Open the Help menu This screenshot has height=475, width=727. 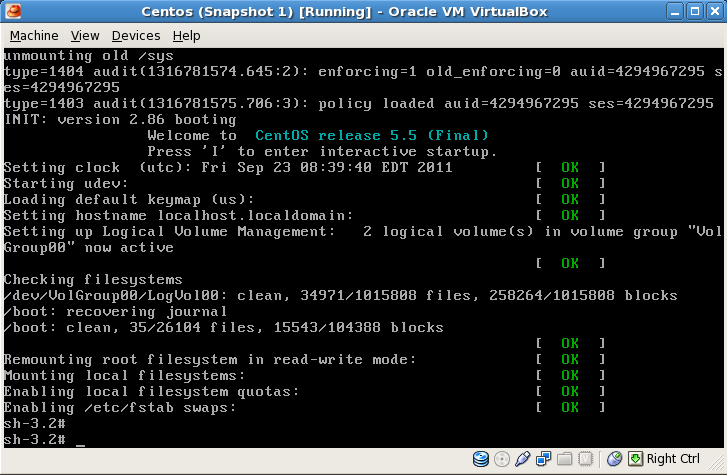pyautogui.click(x=186, y=35)
